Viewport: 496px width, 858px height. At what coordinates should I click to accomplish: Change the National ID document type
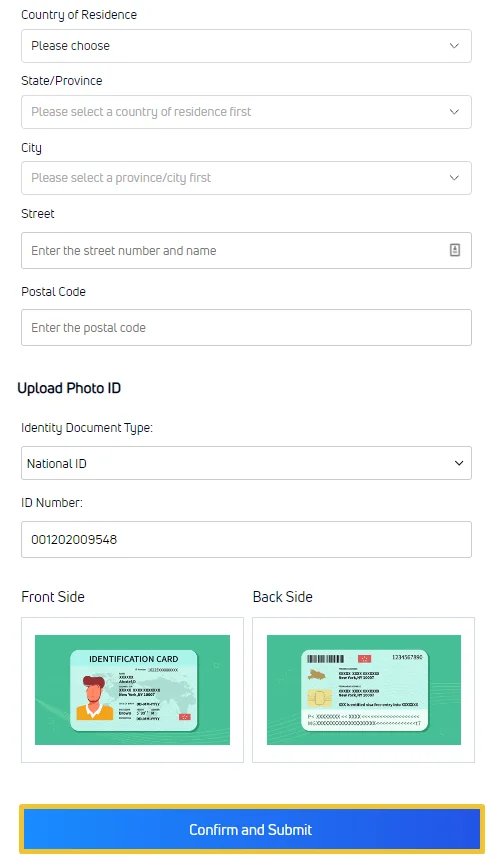coord(246,463)
